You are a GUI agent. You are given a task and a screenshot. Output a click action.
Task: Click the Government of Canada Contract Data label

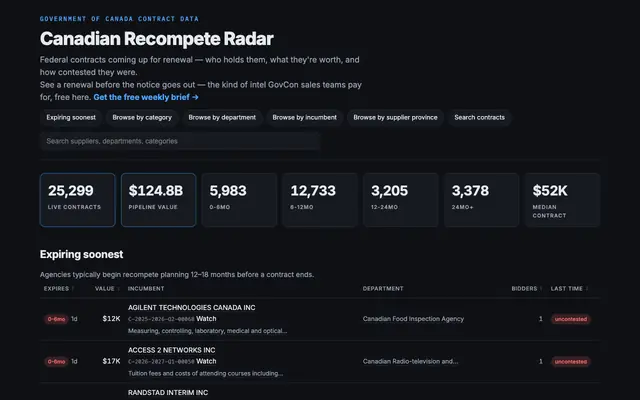click(119, 19)
